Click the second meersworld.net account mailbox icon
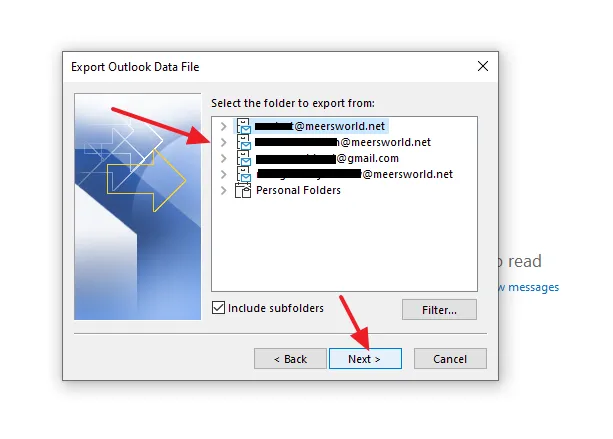This screenshot has width=613, height=439. point(244,142)
